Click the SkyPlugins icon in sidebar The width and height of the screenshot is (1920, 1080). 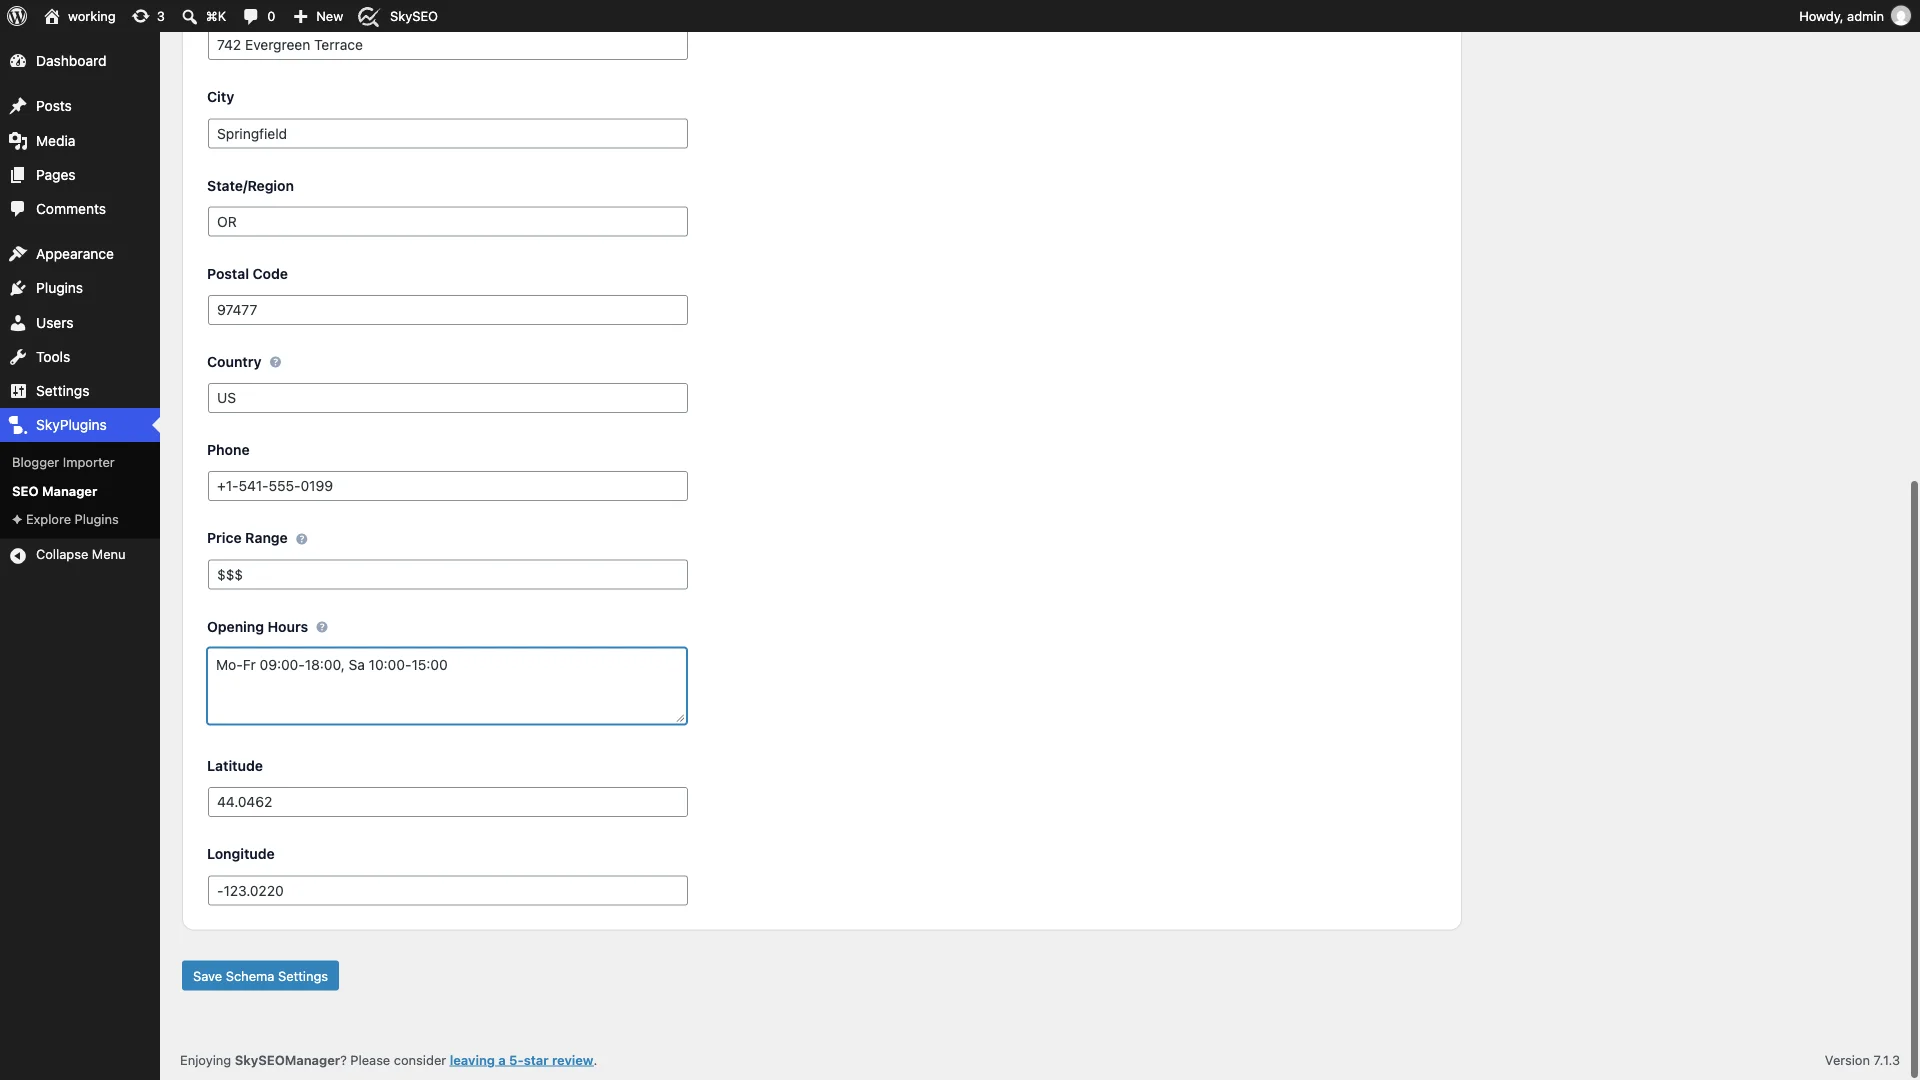[x=18, y=425]
